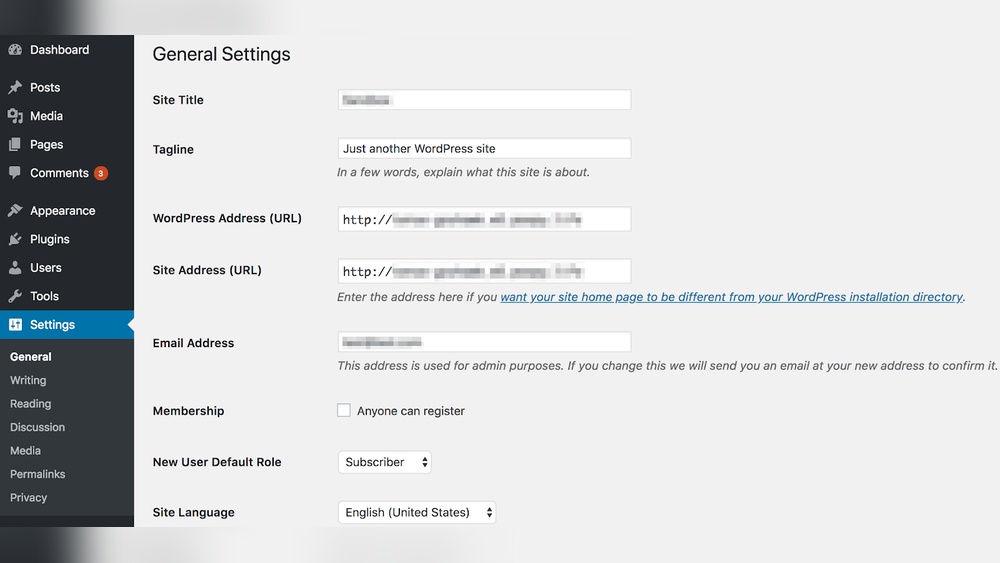1000x563 pixels.
Task: Click the Appearance paintbrush icon
Action: tap(15, 210)
